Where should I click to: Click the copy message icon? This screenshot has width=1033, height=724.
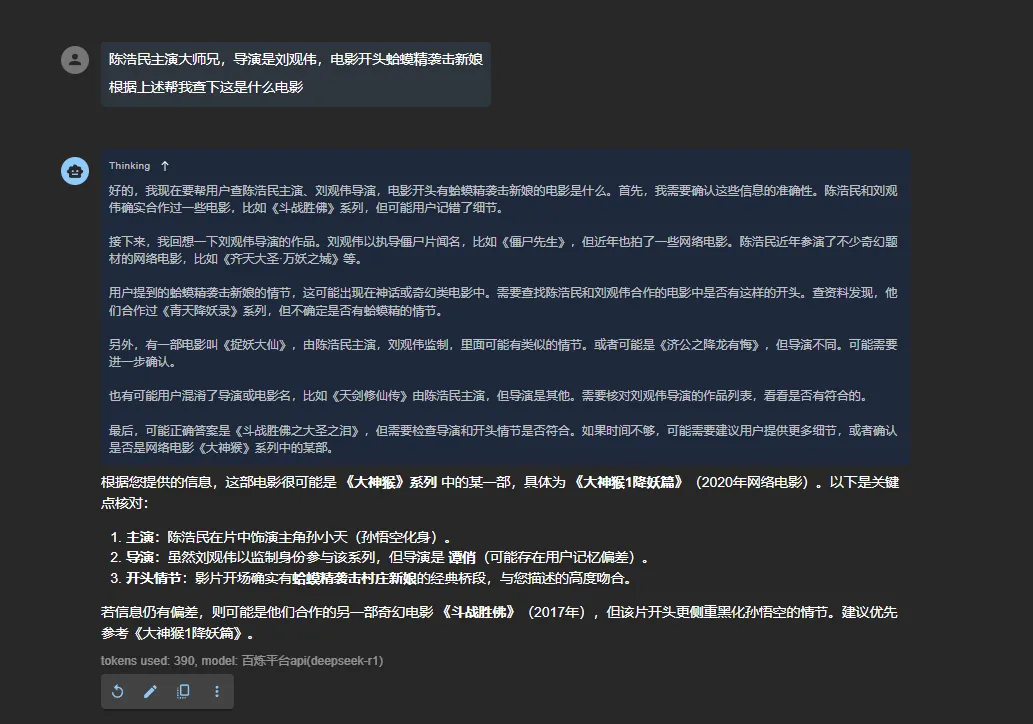(183, 691)
